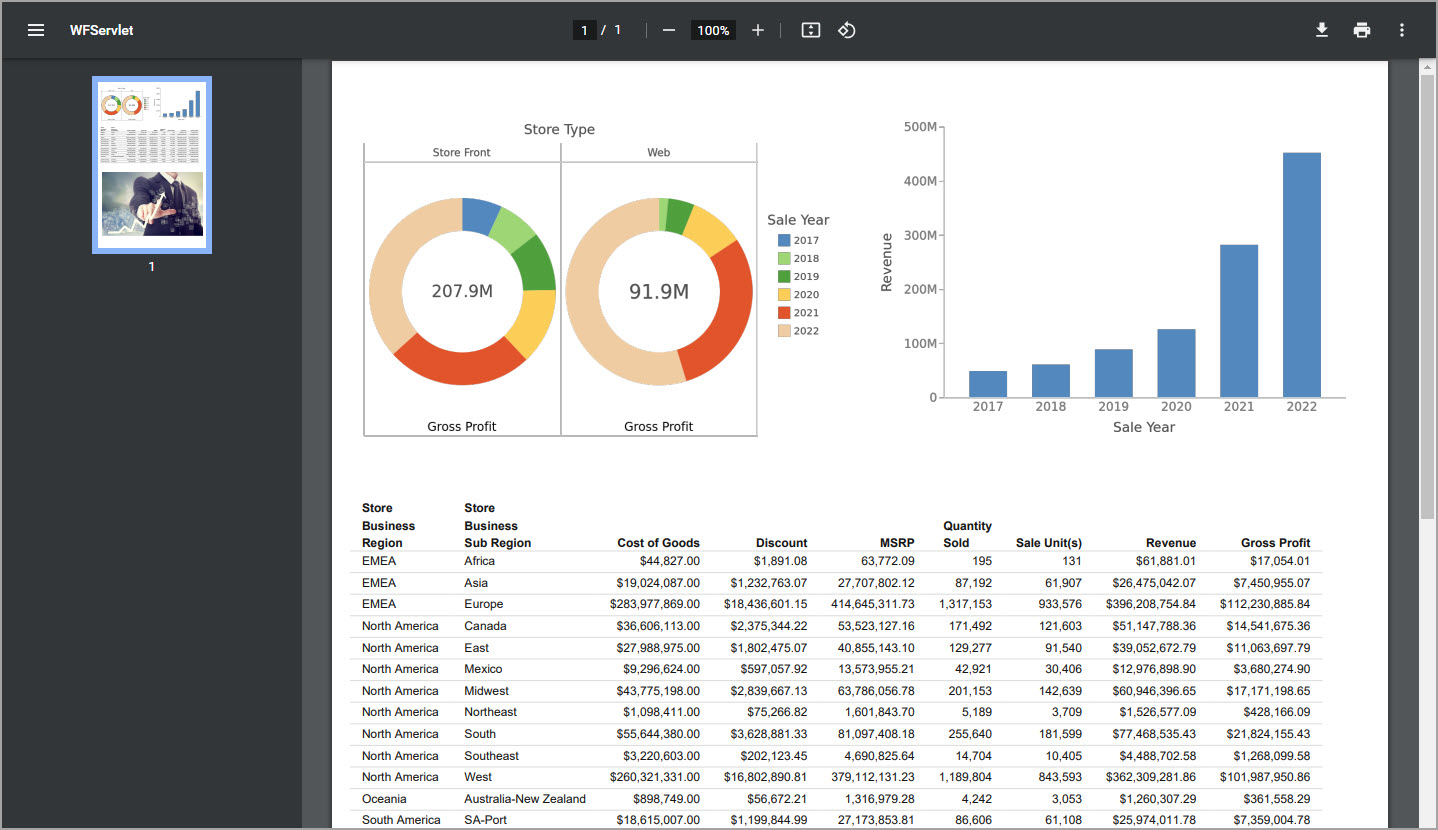
Task: Click the 2017 blue legend swatch
Action: pyautogui.click(x=784, y=240)
